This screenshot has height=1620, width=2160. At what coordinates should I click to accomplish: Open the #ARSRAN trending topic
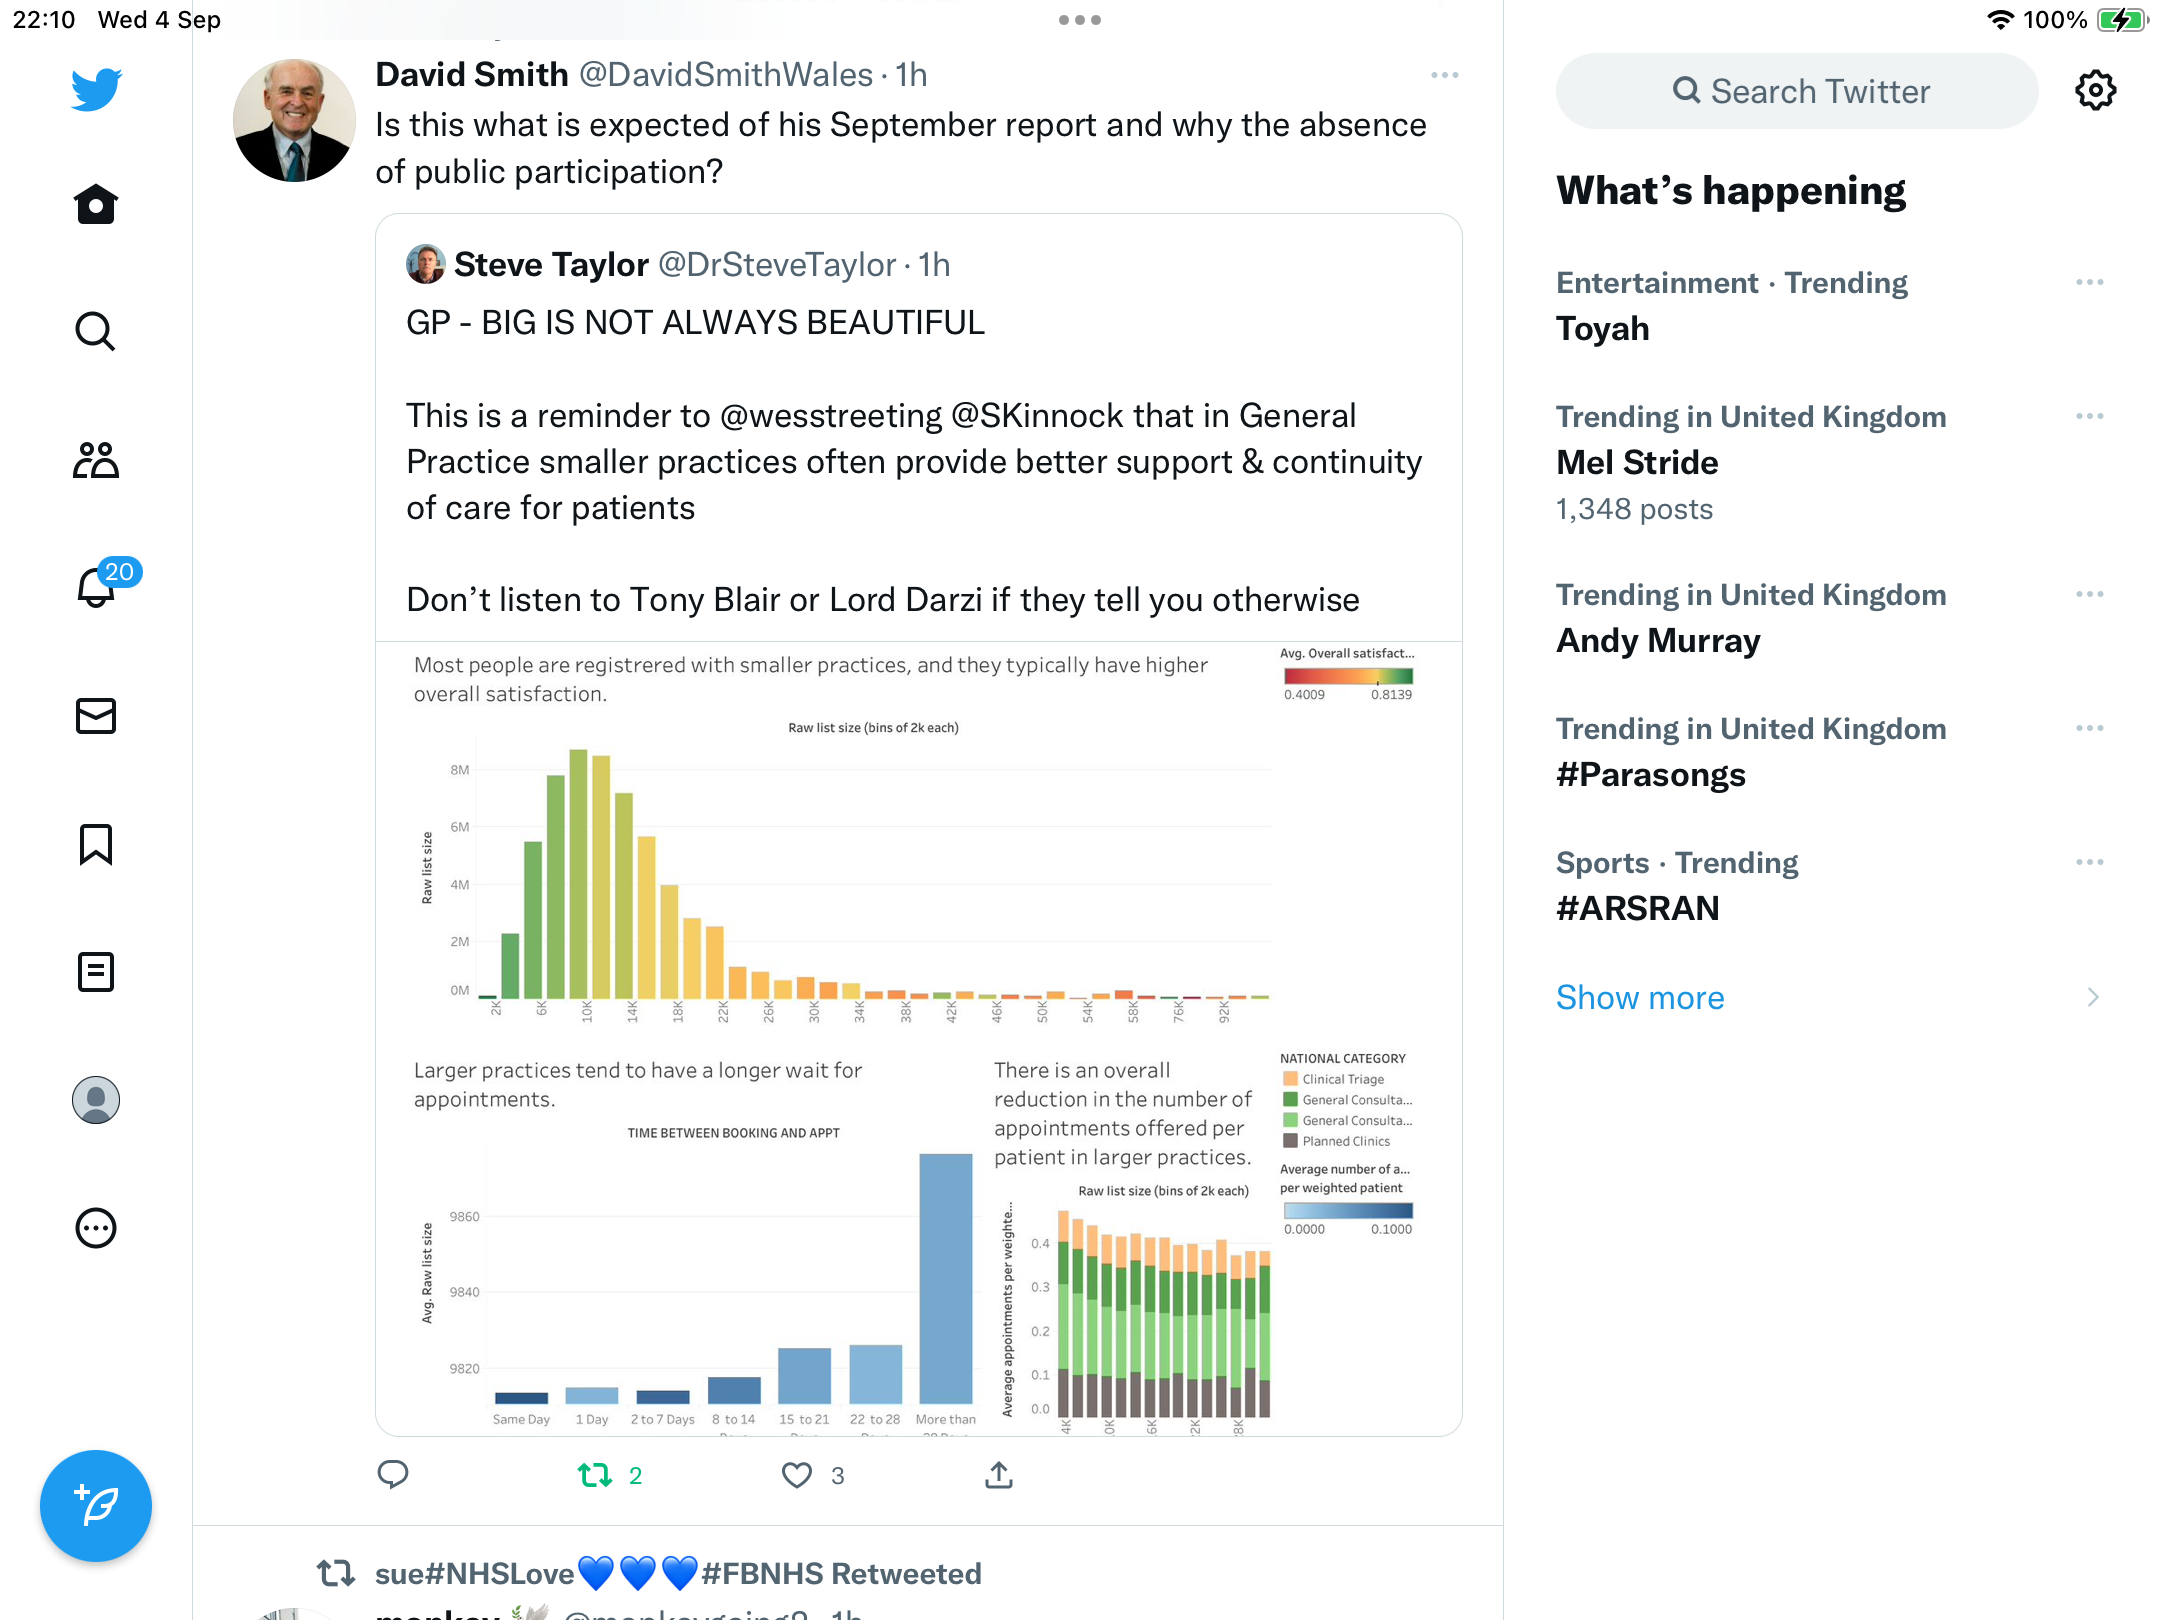pyautogui.click(x=1638, y=908)
